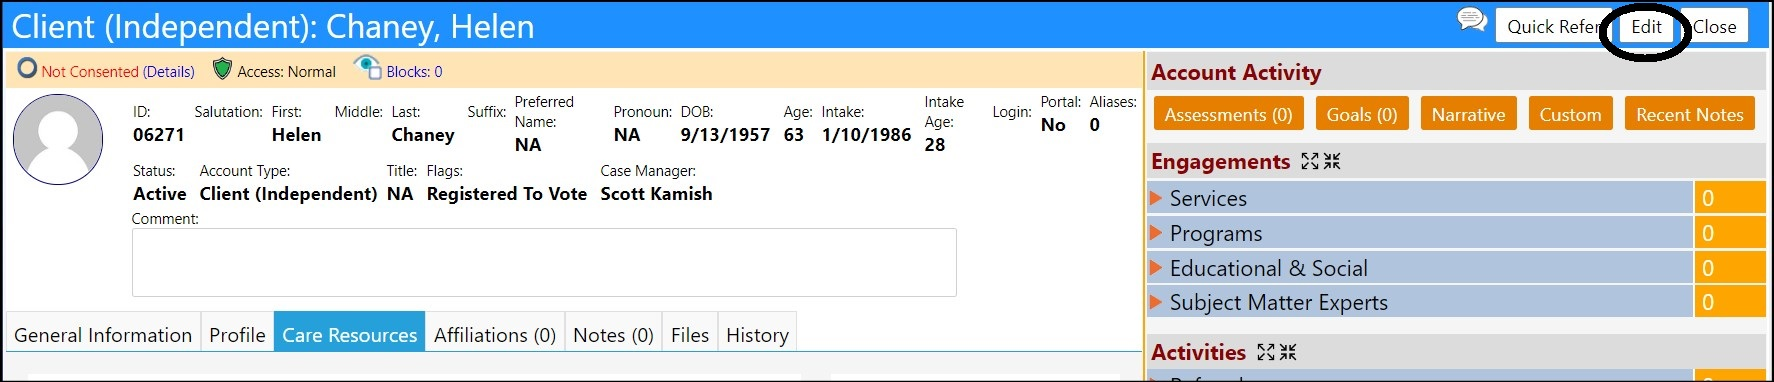Click the Not Consented status text

click(x=90, y=72)
